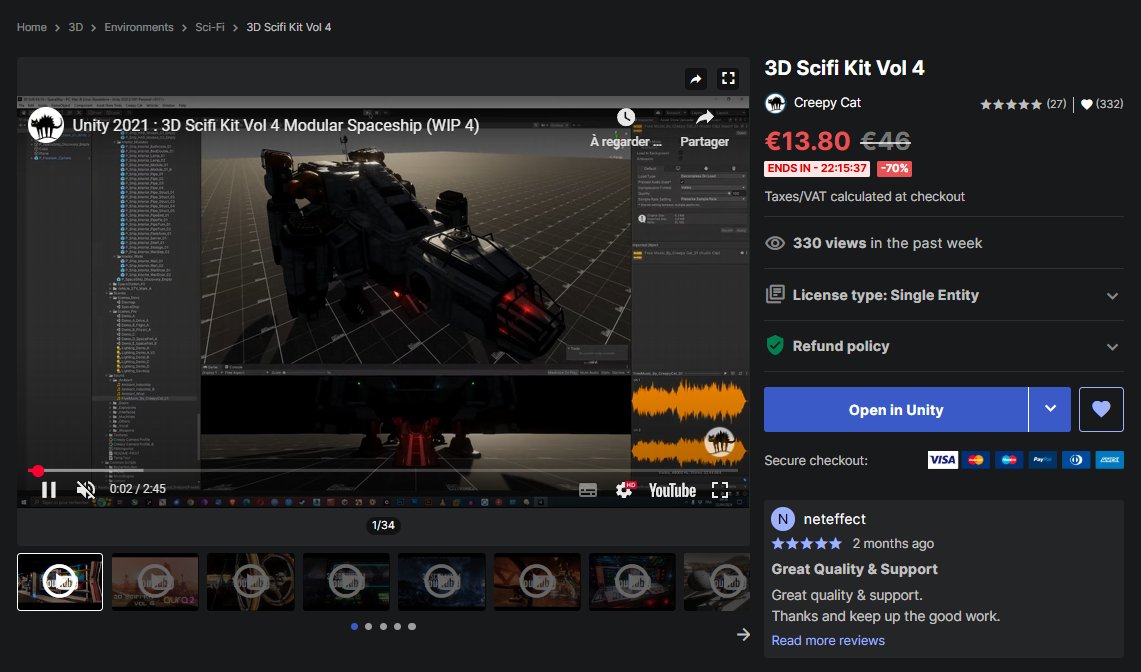The image size is (1141, 672).
Task: Click the Maestro payment icon
Action: pyautogui.click(x=1009, y=459)
